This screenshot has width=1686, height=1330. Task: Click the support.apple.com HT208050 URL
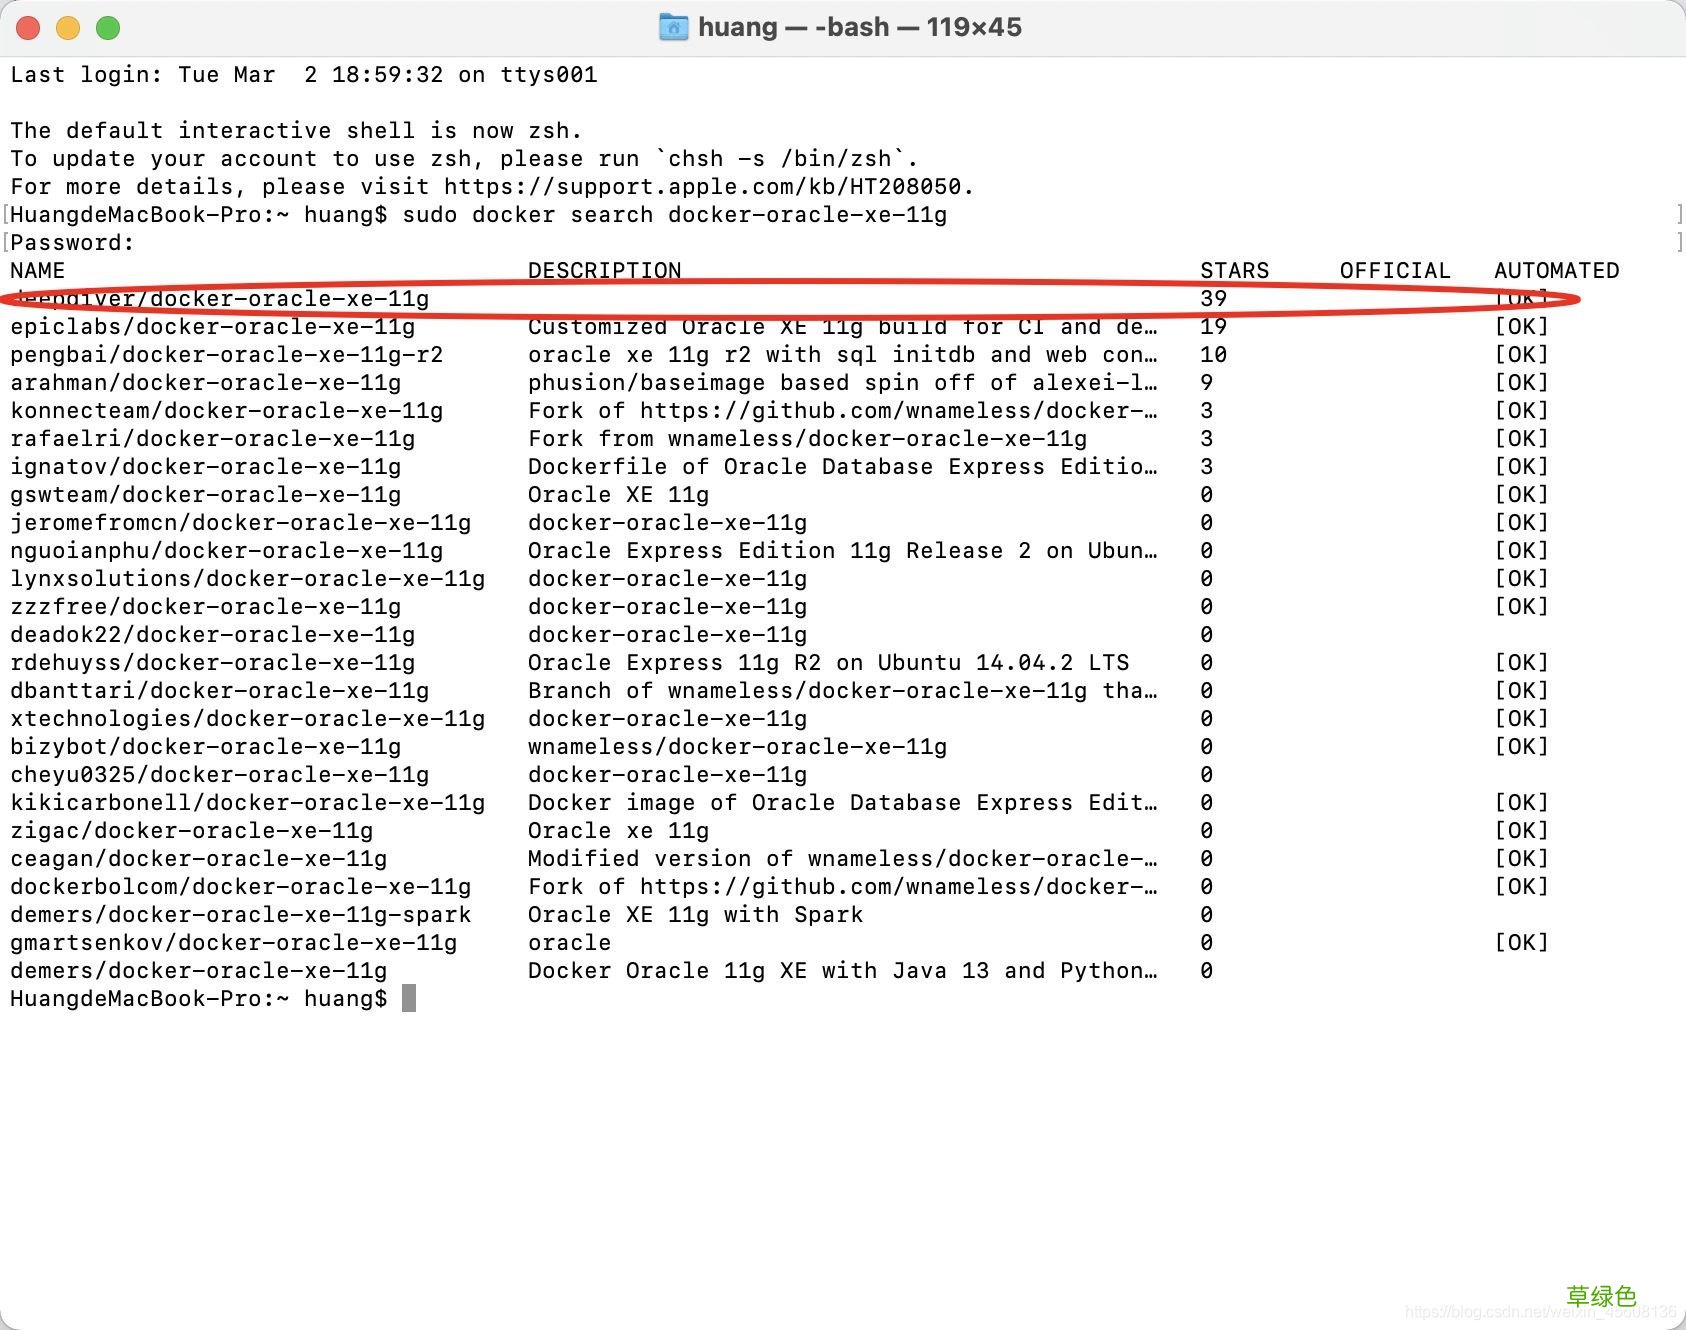point(702,187)
